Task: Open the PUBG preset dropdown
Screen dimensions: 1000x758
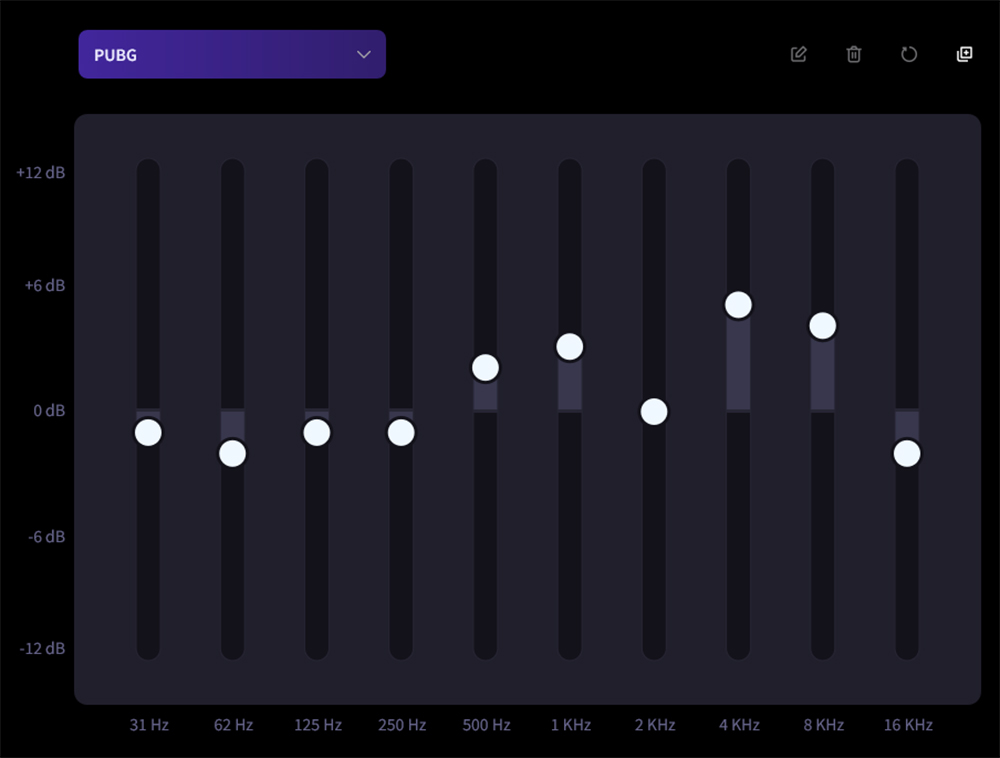Action: click(232, 54)
